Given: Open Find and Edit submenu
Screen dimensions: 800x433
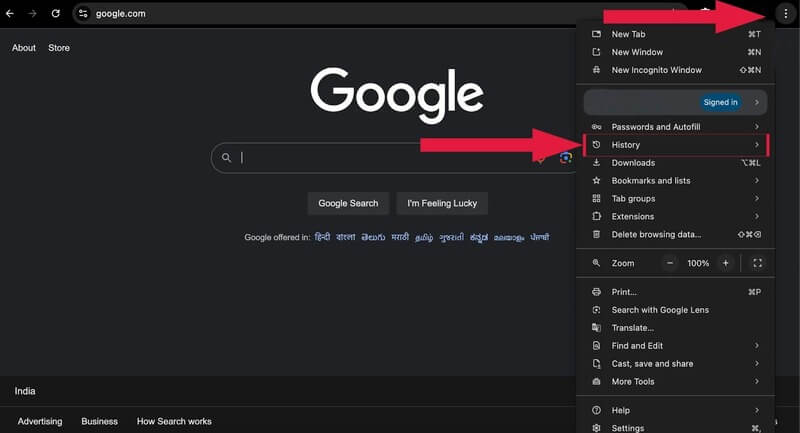Looking at the screenshot, I should pyautogui.click(x=676, y=345).
